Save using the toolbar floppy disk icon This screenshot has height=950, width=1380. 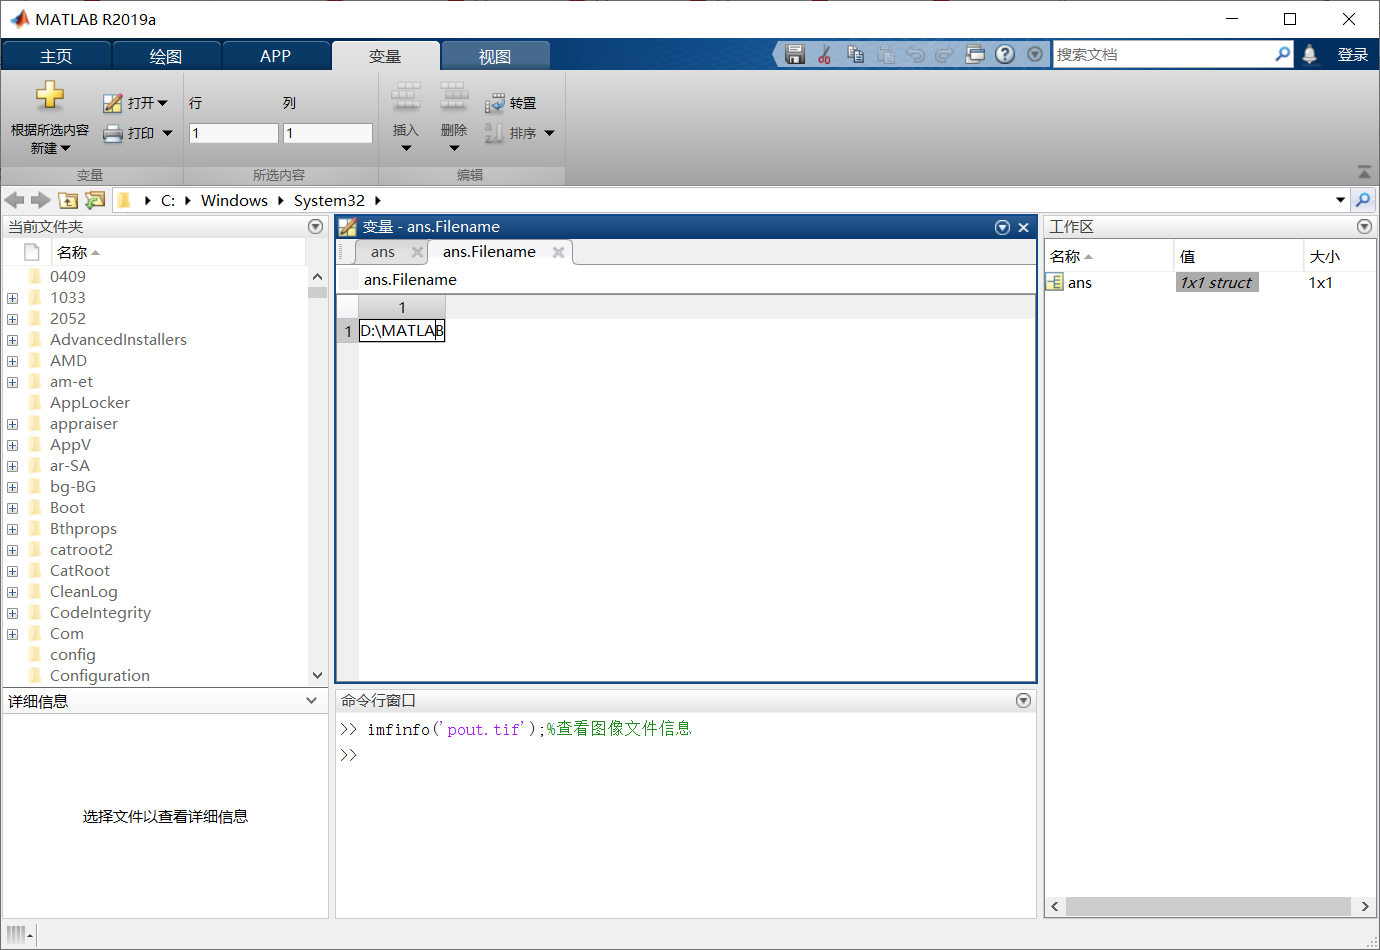(x=795, y=54)
